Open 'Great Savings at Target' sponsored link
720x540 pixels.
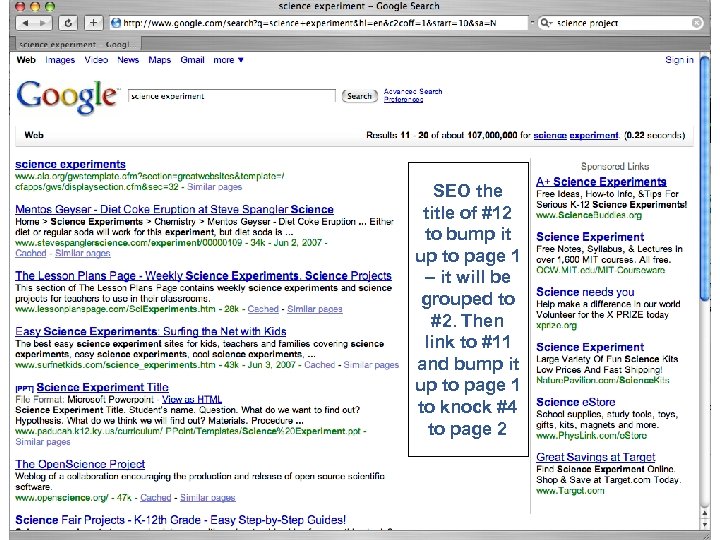click(x=596, y=457)
